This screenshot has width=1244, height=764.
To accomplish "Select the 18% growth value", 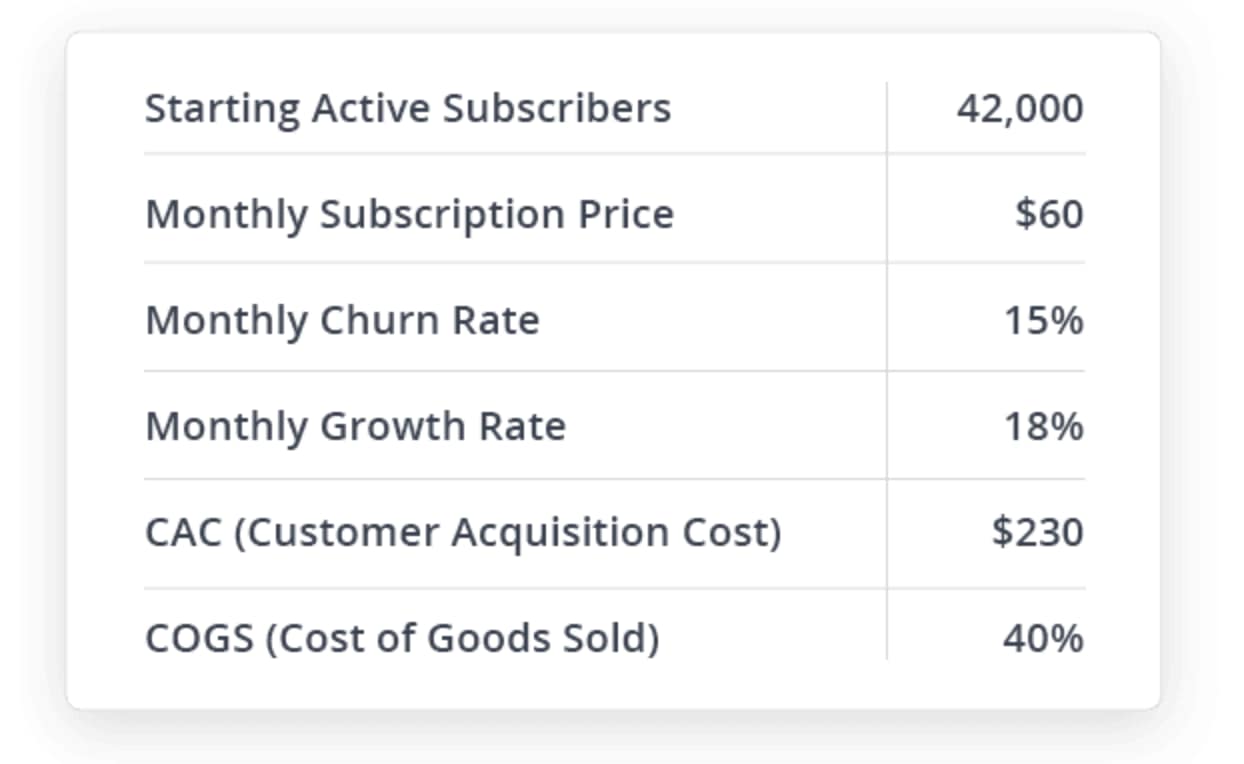I will click(1043, 427).
